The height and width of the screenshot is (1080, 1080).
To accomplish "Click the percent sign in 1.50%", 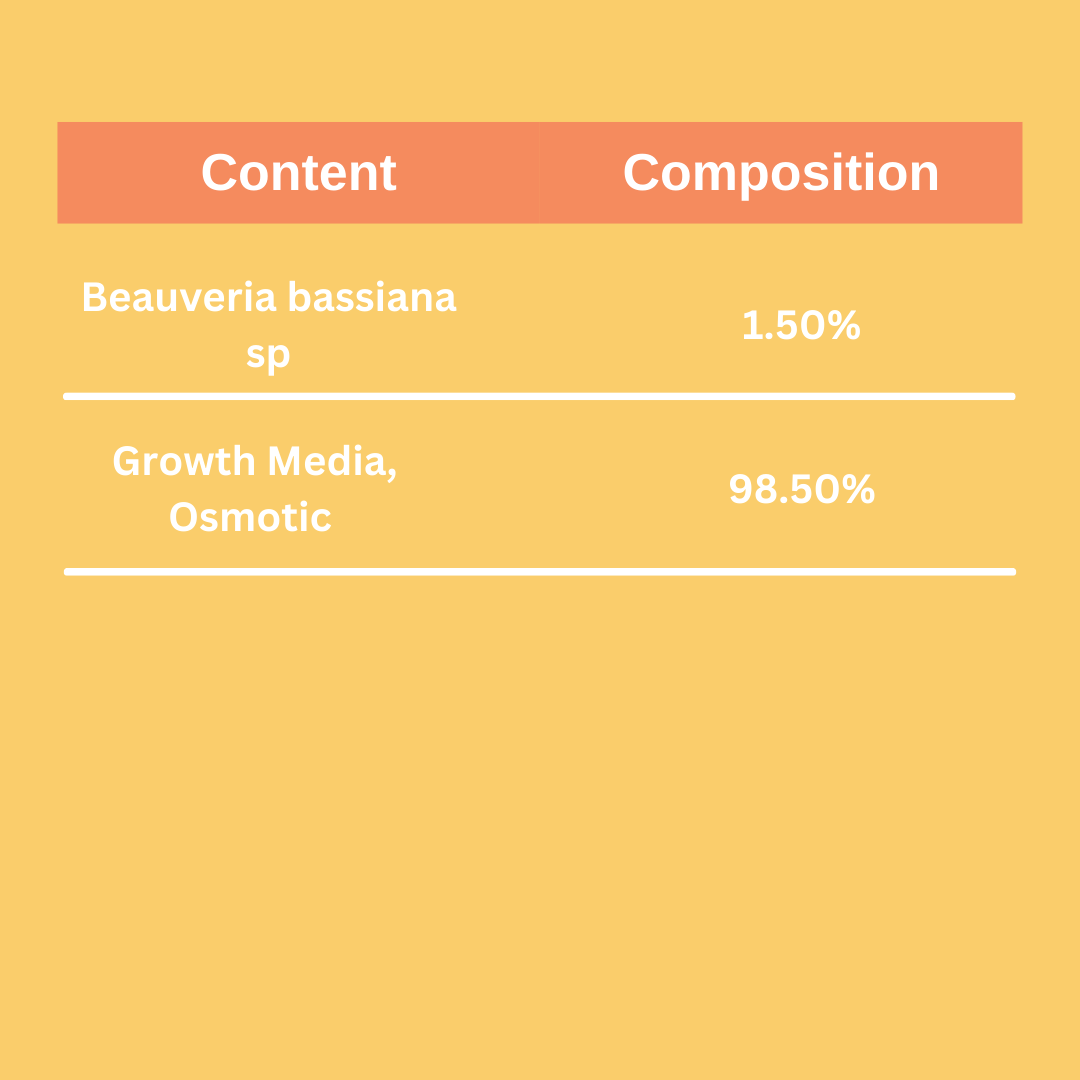I will [x=846, y=325].
